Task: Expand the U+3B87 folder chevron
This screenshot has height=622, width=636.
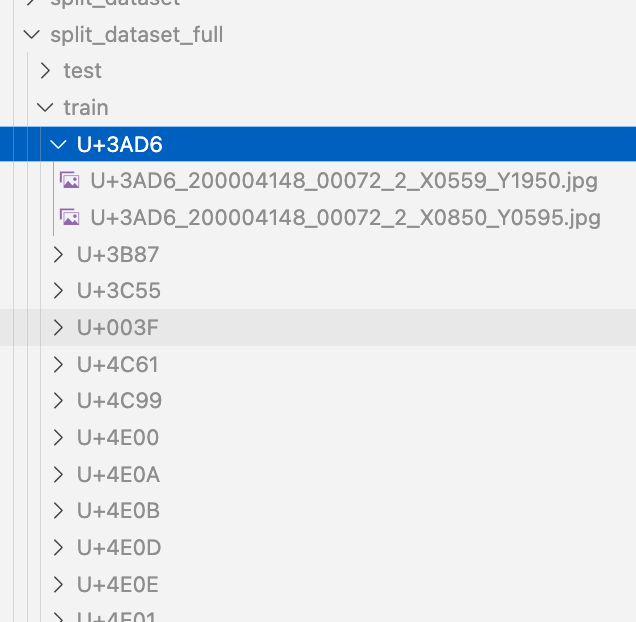Action: [x=58, y=255]
